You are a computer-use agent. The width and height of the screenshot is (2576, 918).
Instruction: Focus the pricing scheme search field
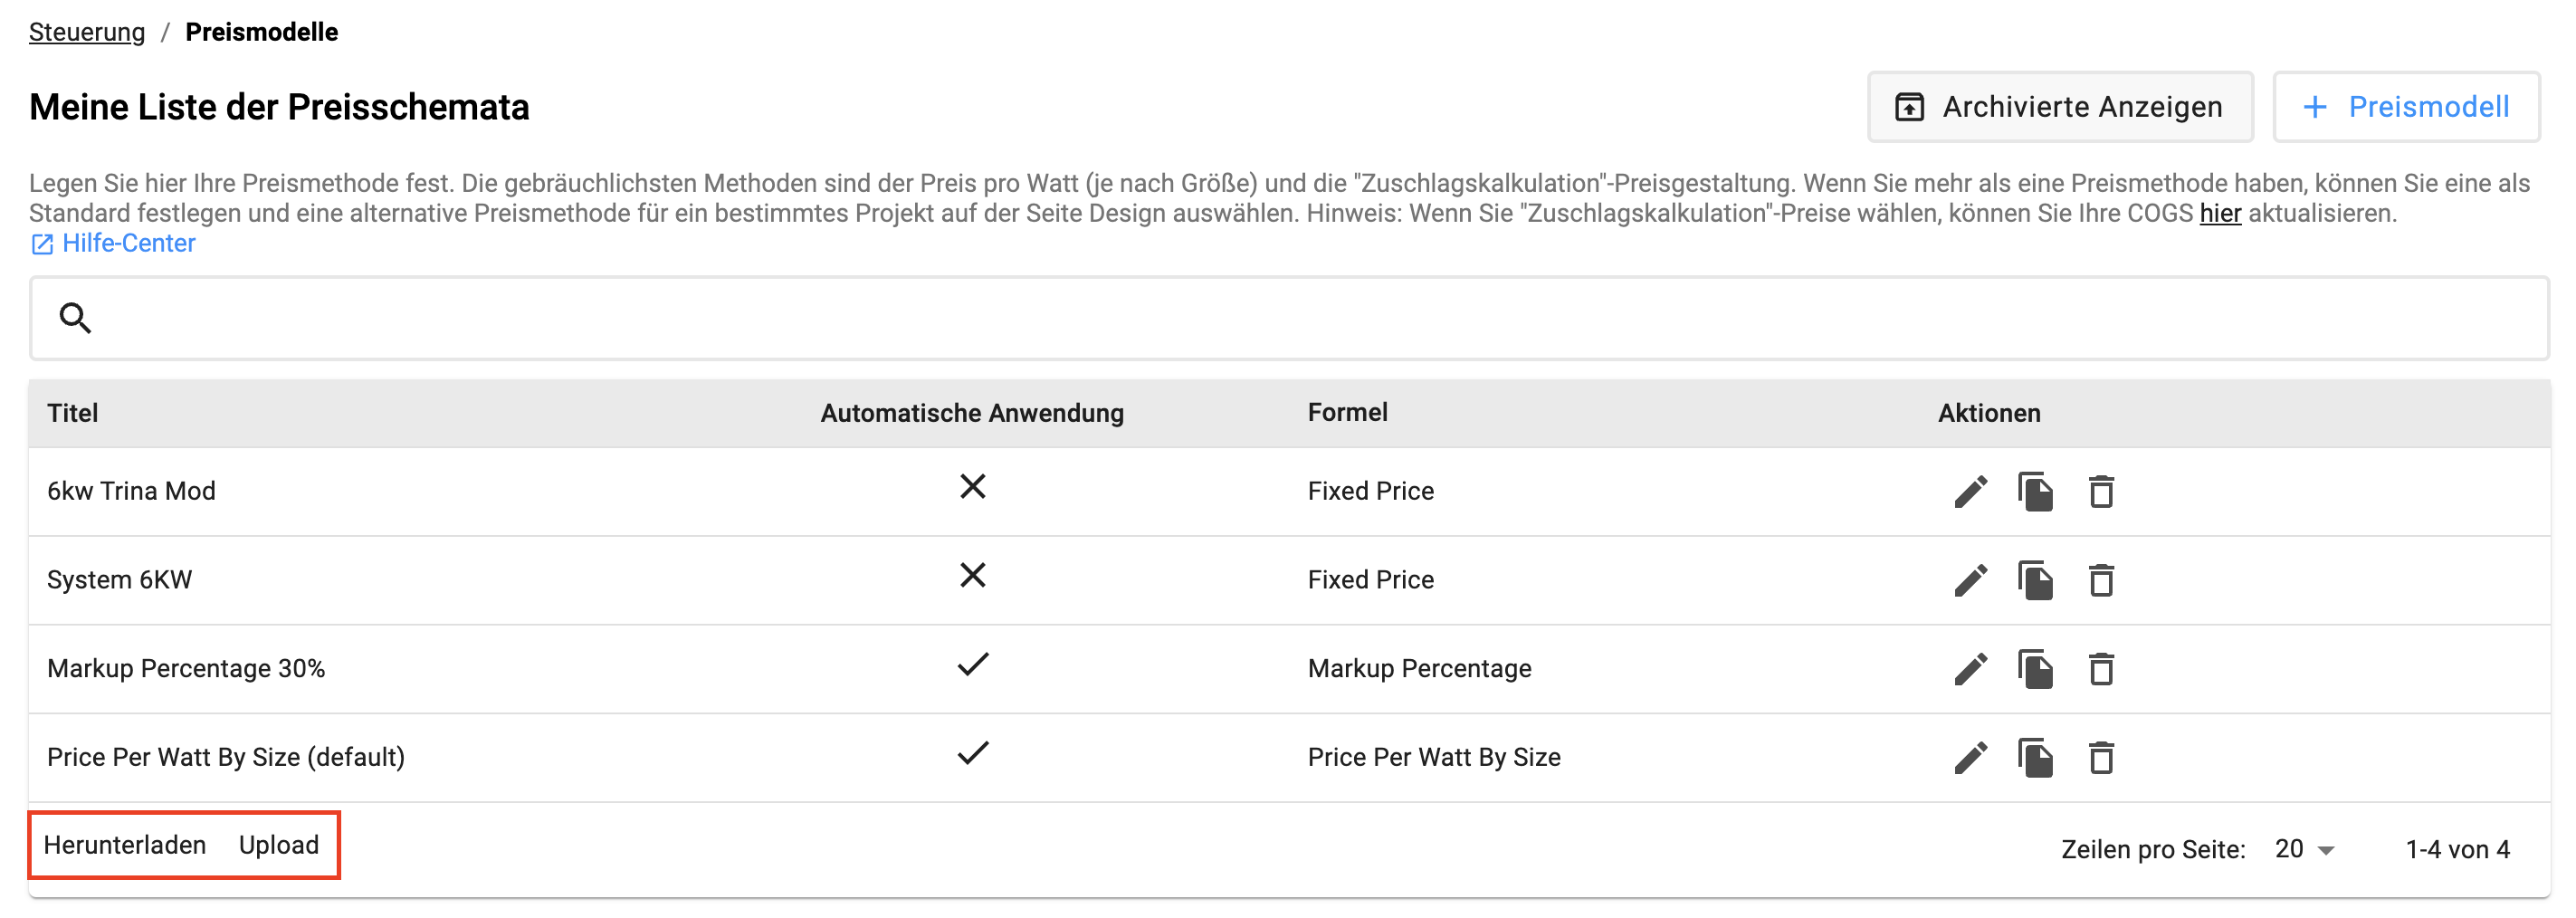(1289, 318)
